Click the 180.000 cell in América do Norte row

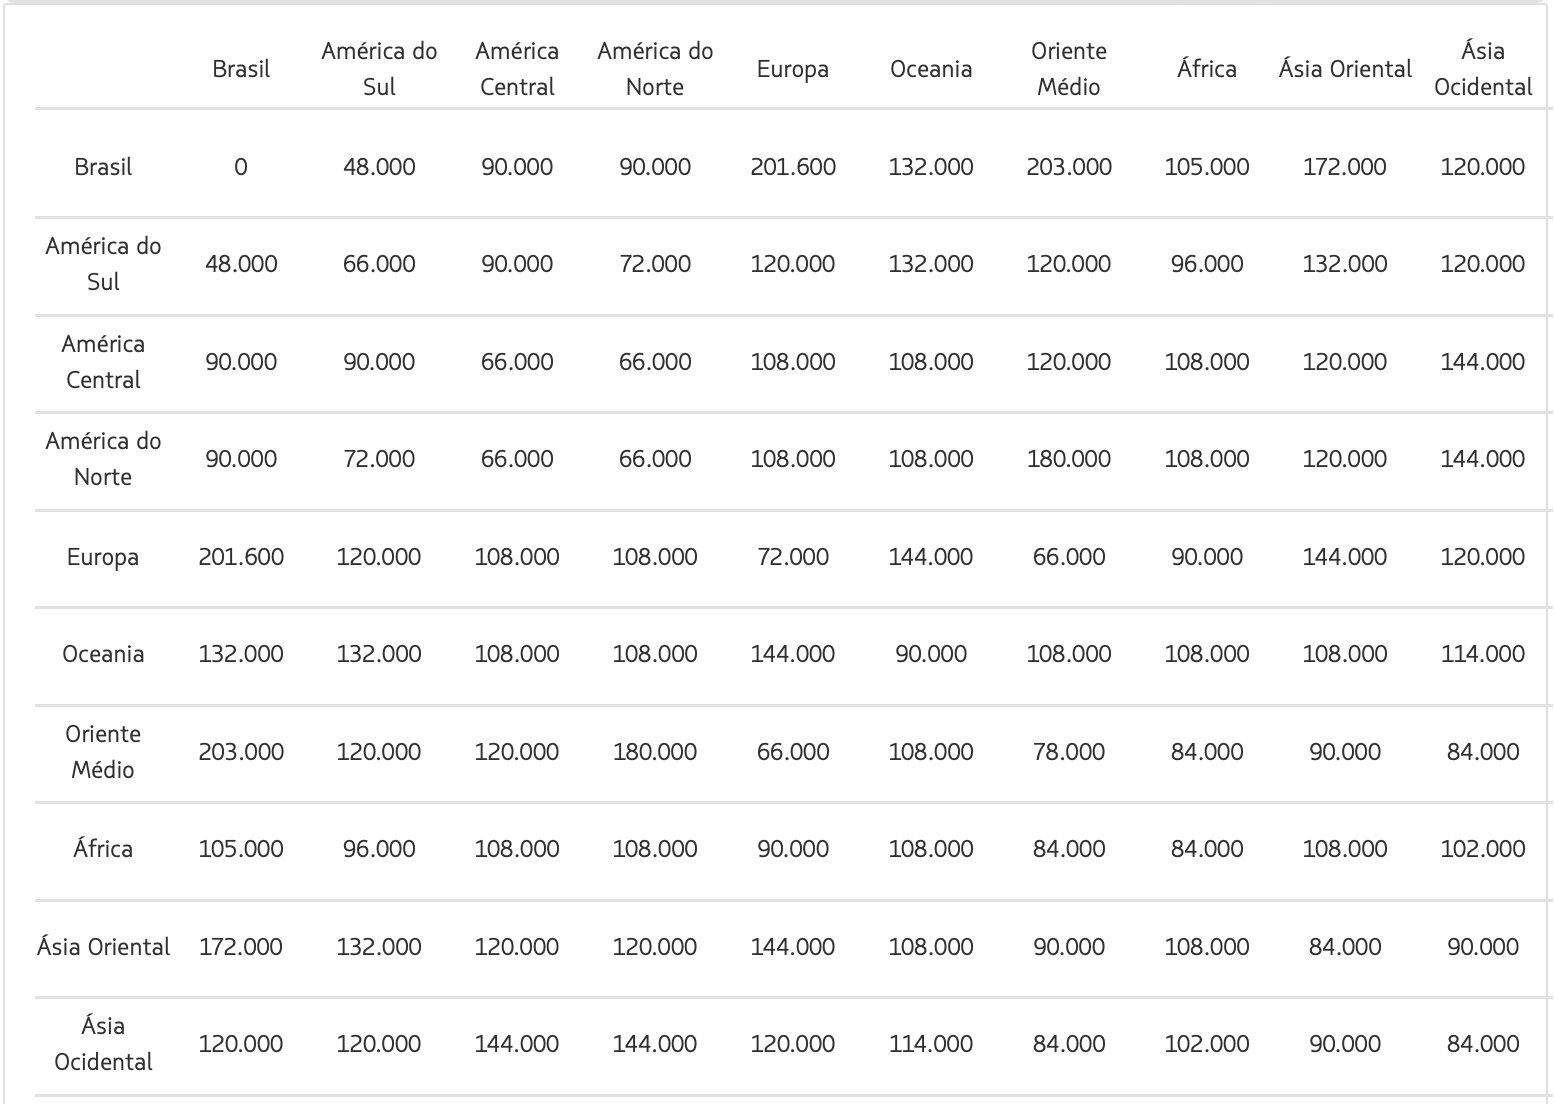click(1069, 459)
